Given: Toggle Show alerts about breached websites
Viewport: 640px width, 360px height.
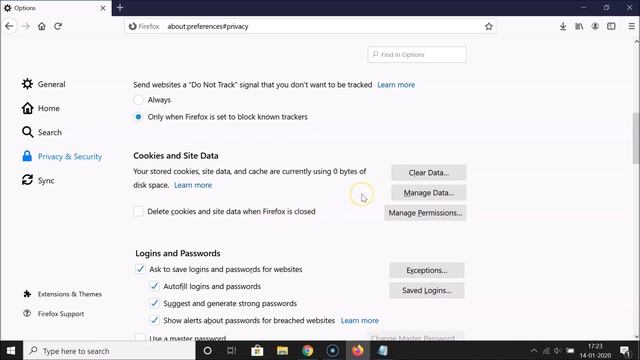Looking at the screenshot, I should point(154,320).
